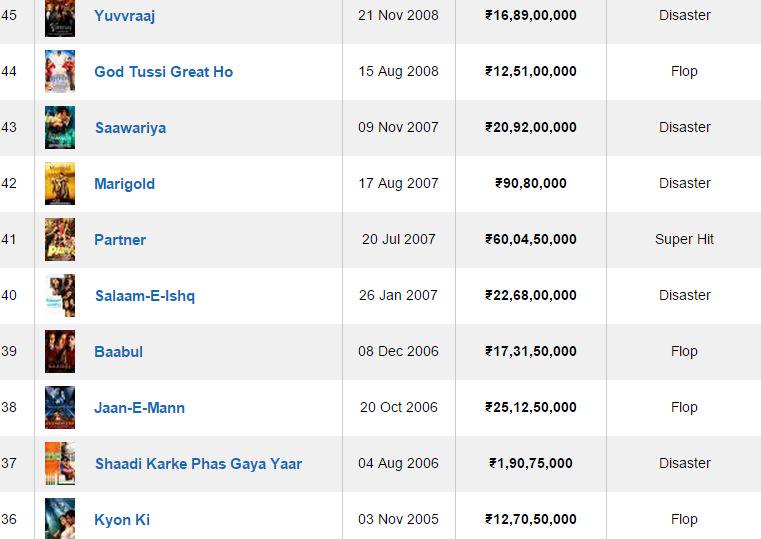The height and width of the screenshot is (539, 761).
Task: Open Shaadi Karke Phas Gaya Yaar link
Action: (x=198, y=464)
